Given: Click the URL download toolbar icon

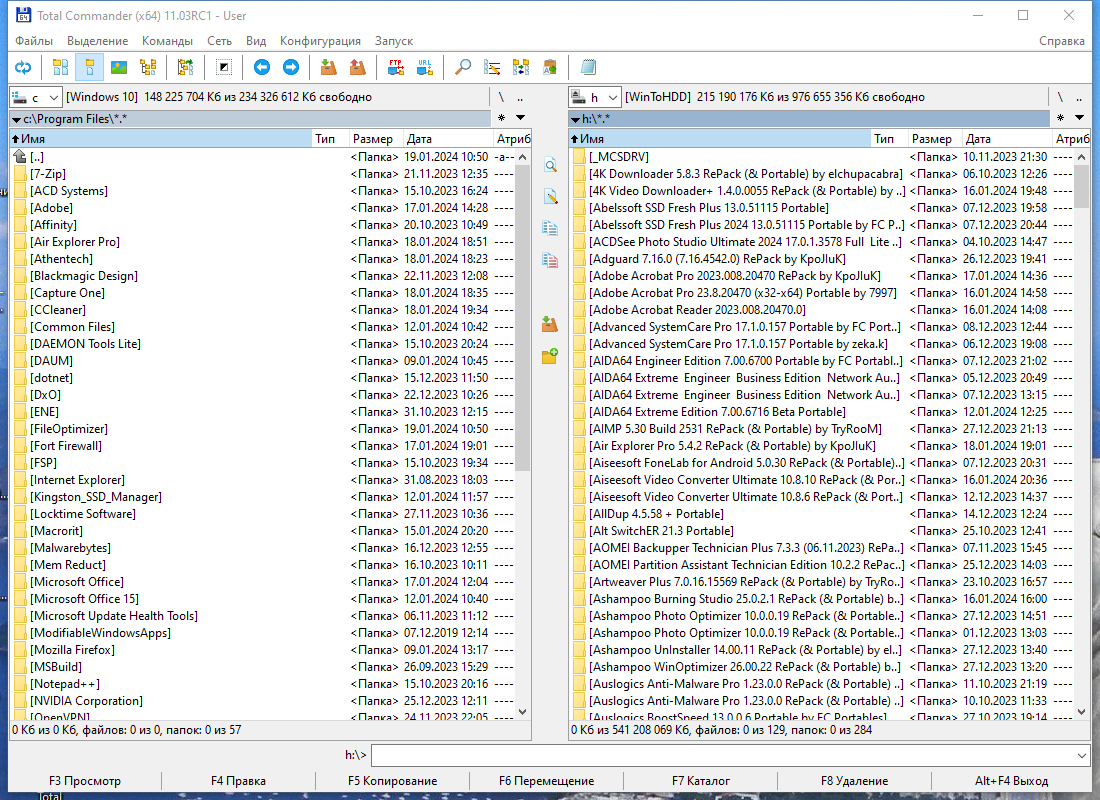Looking at the screenshot, I should [424, 67].
